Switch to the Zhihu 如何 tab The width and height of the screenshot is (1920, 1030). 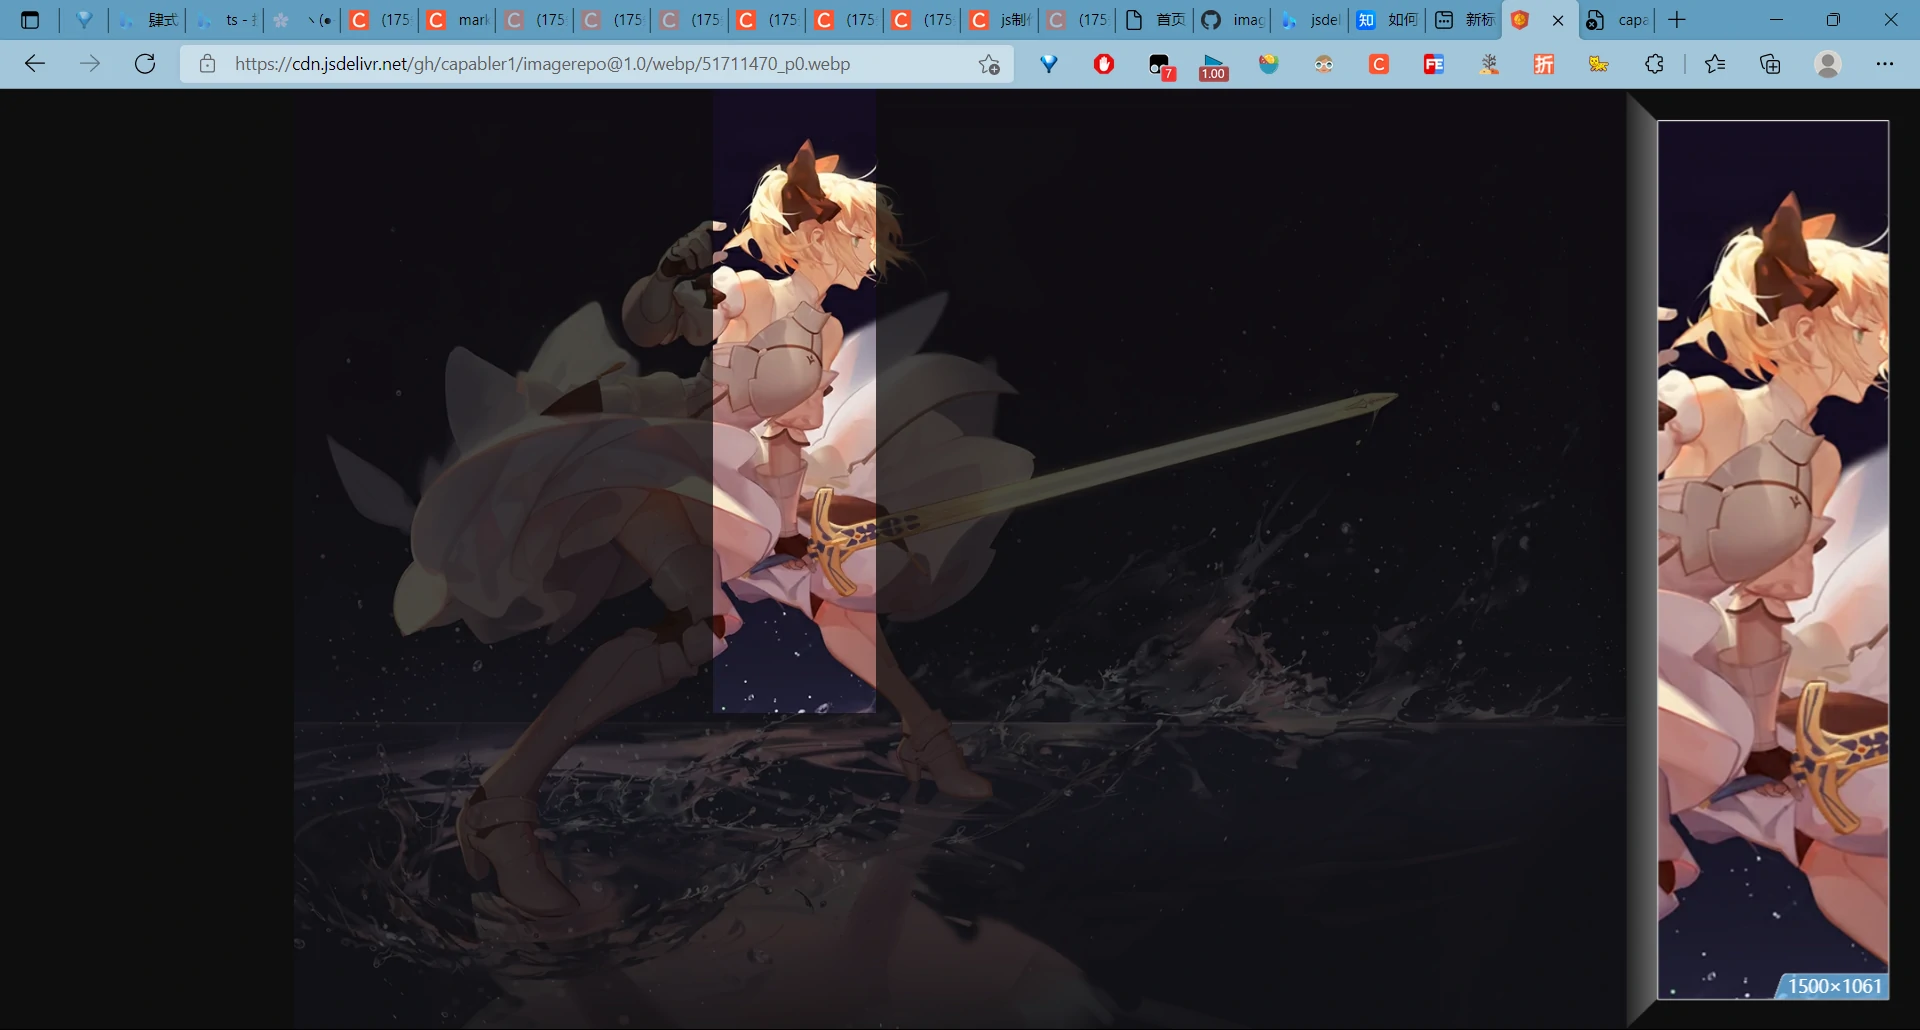[1388, 20]
